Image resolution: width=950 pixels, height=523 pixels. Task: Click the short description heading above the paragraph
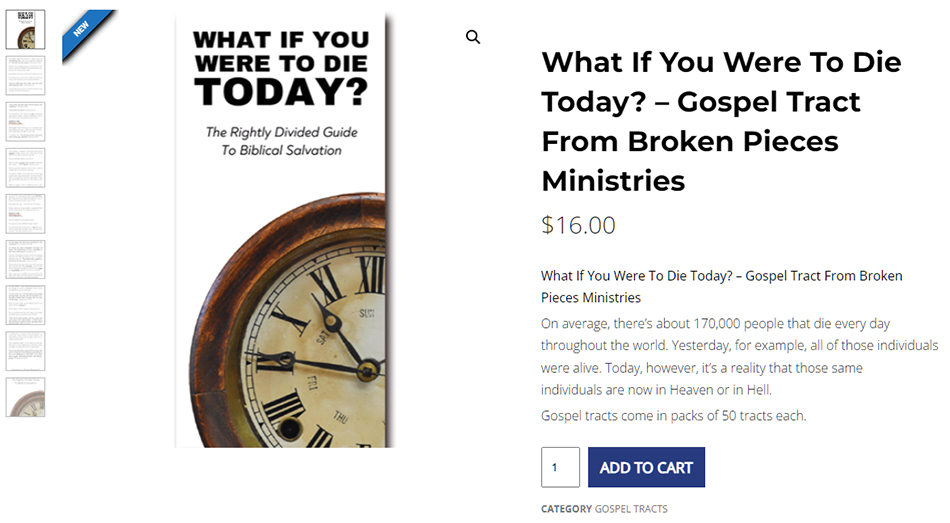click(720, 286)
